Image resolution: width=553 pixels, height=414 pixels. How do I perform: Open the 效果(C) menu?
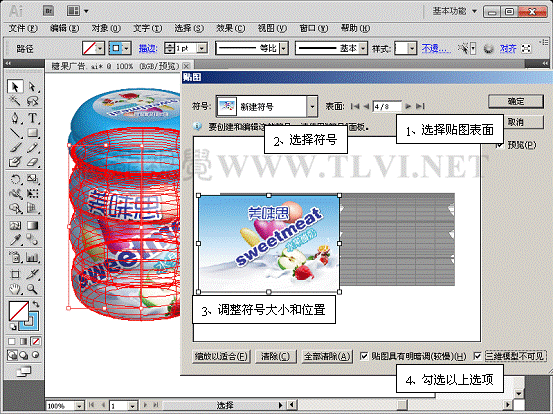[x=230, y=28]
